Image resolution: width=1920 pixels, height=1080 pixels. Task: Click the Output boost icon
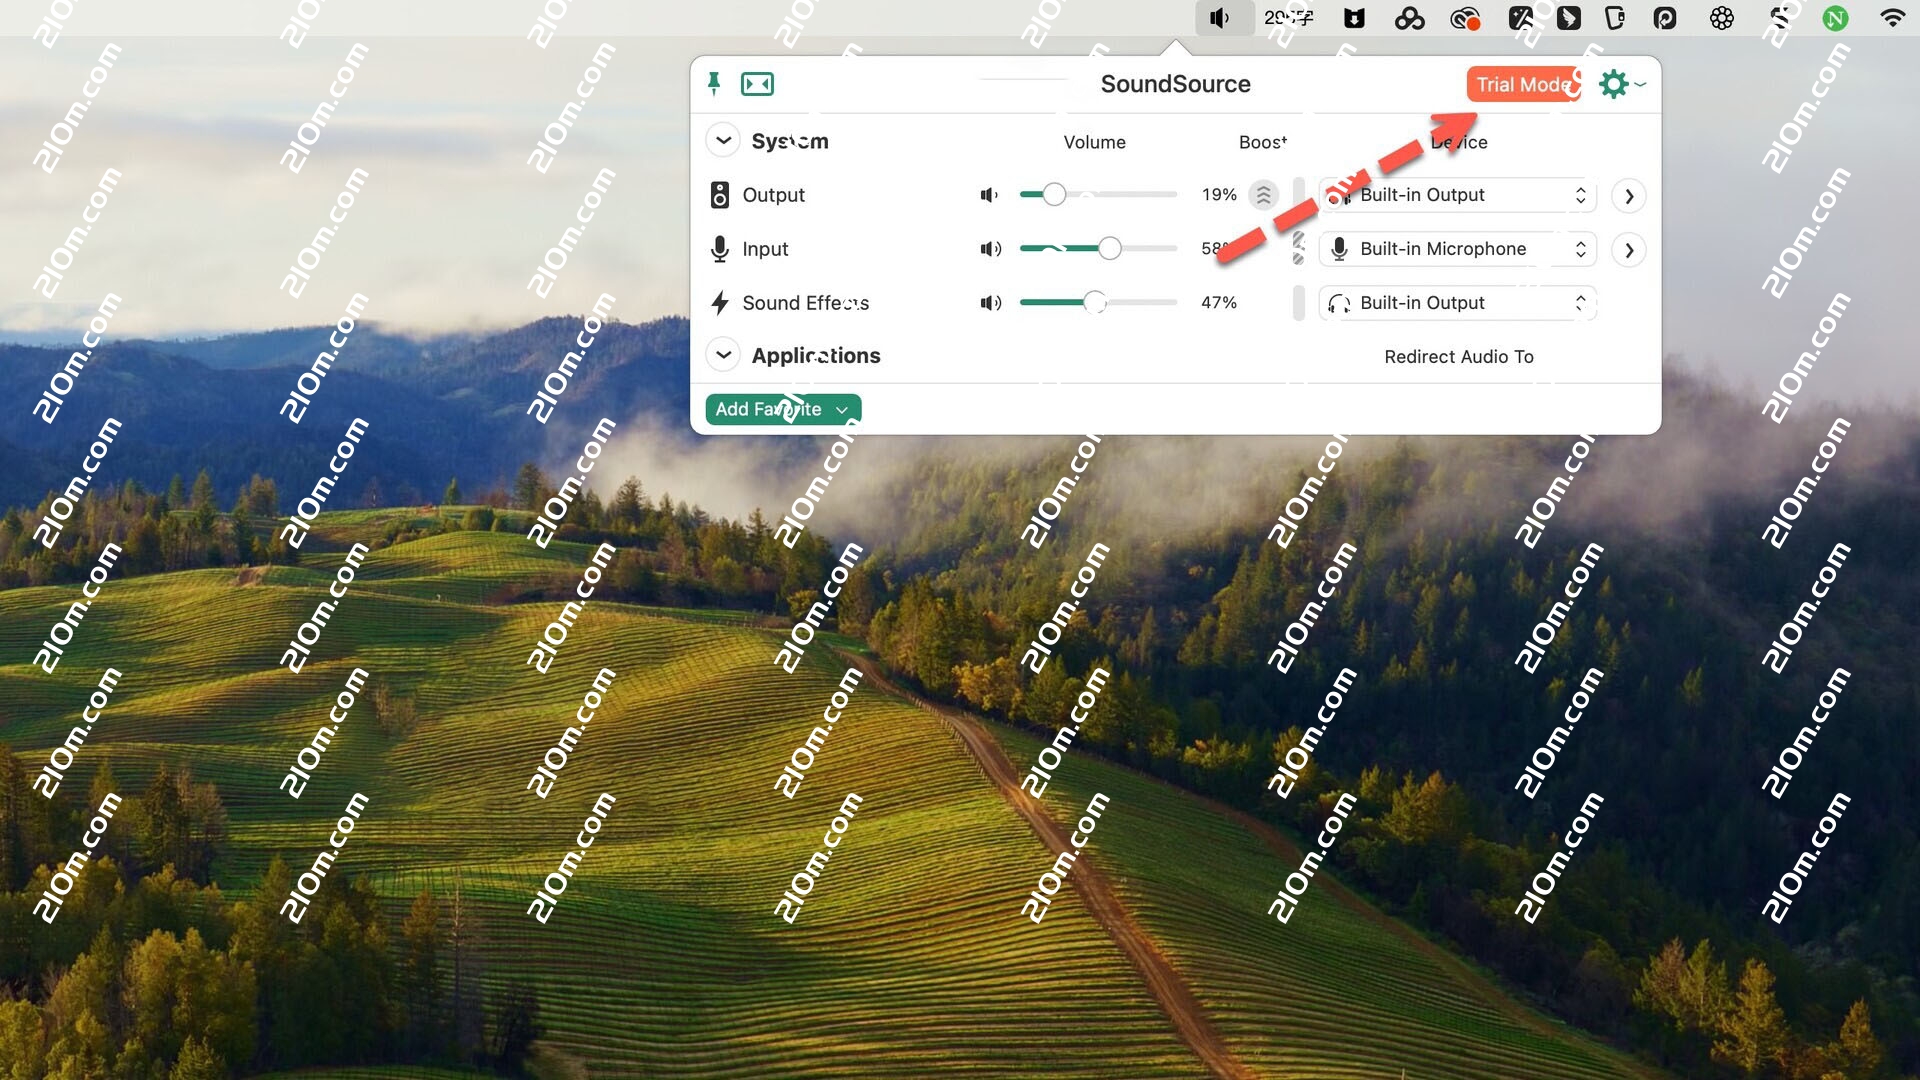tap(1264, 195)
